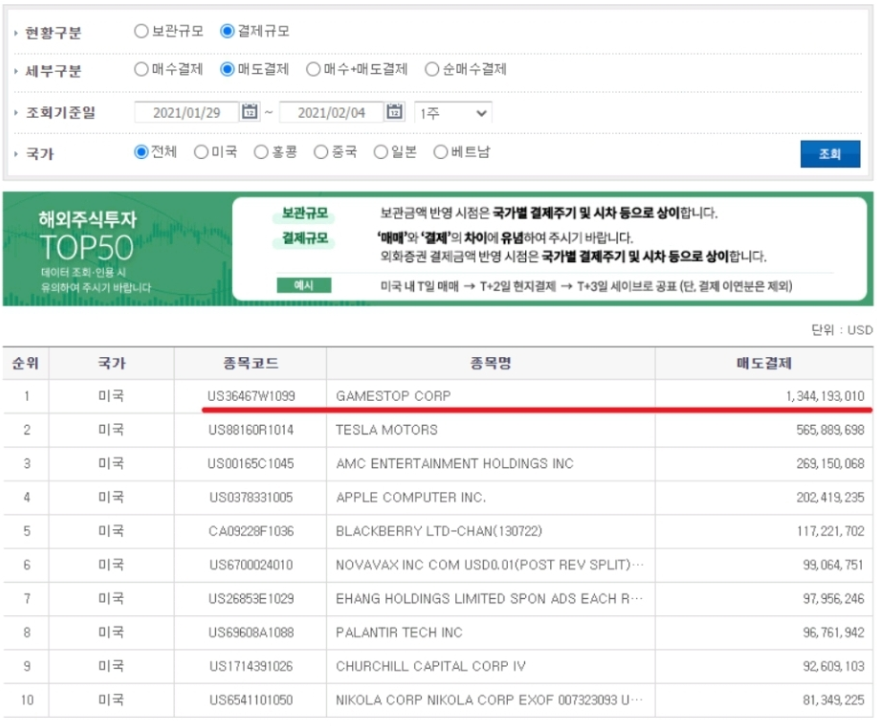Pick the 일본 country radio button
The image size is (879, 726).
[x=381, y=152]
